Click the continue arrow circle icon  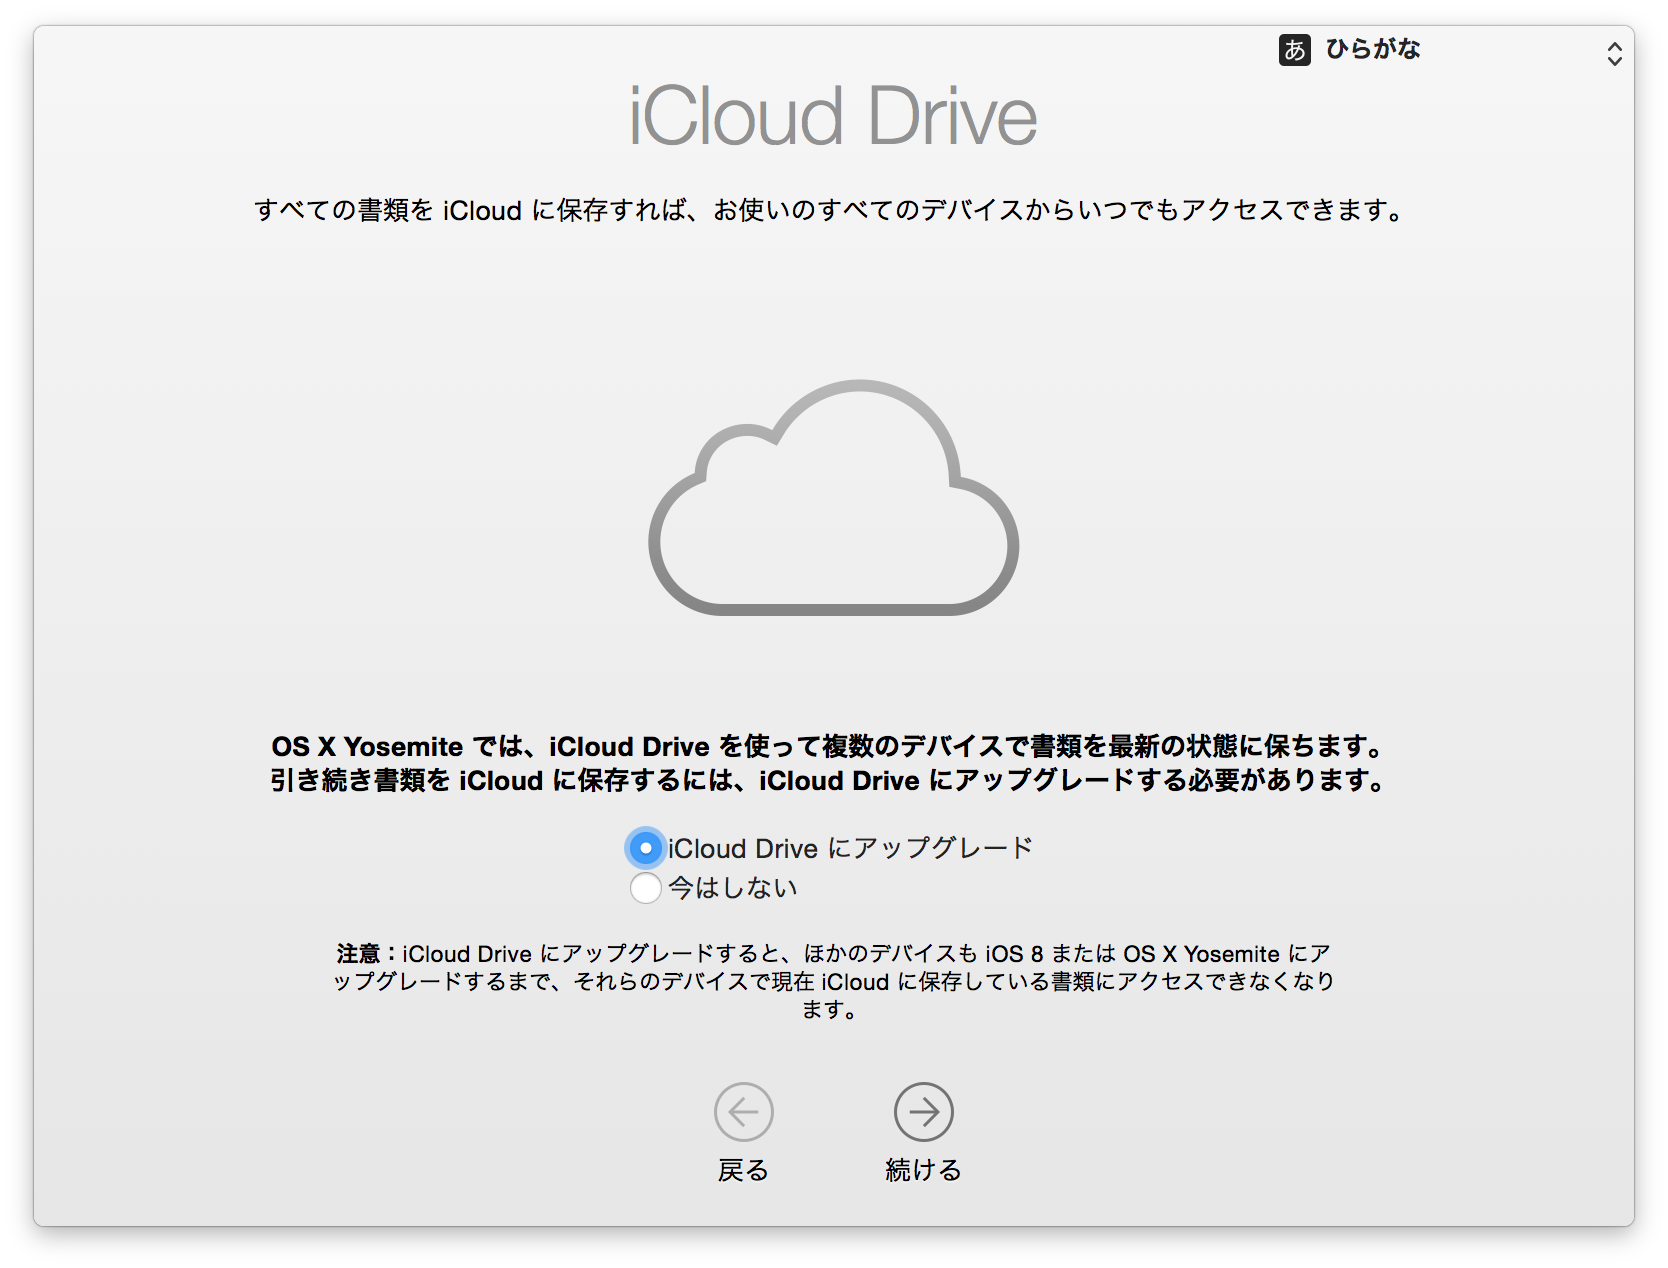(x=923, y=1111)
